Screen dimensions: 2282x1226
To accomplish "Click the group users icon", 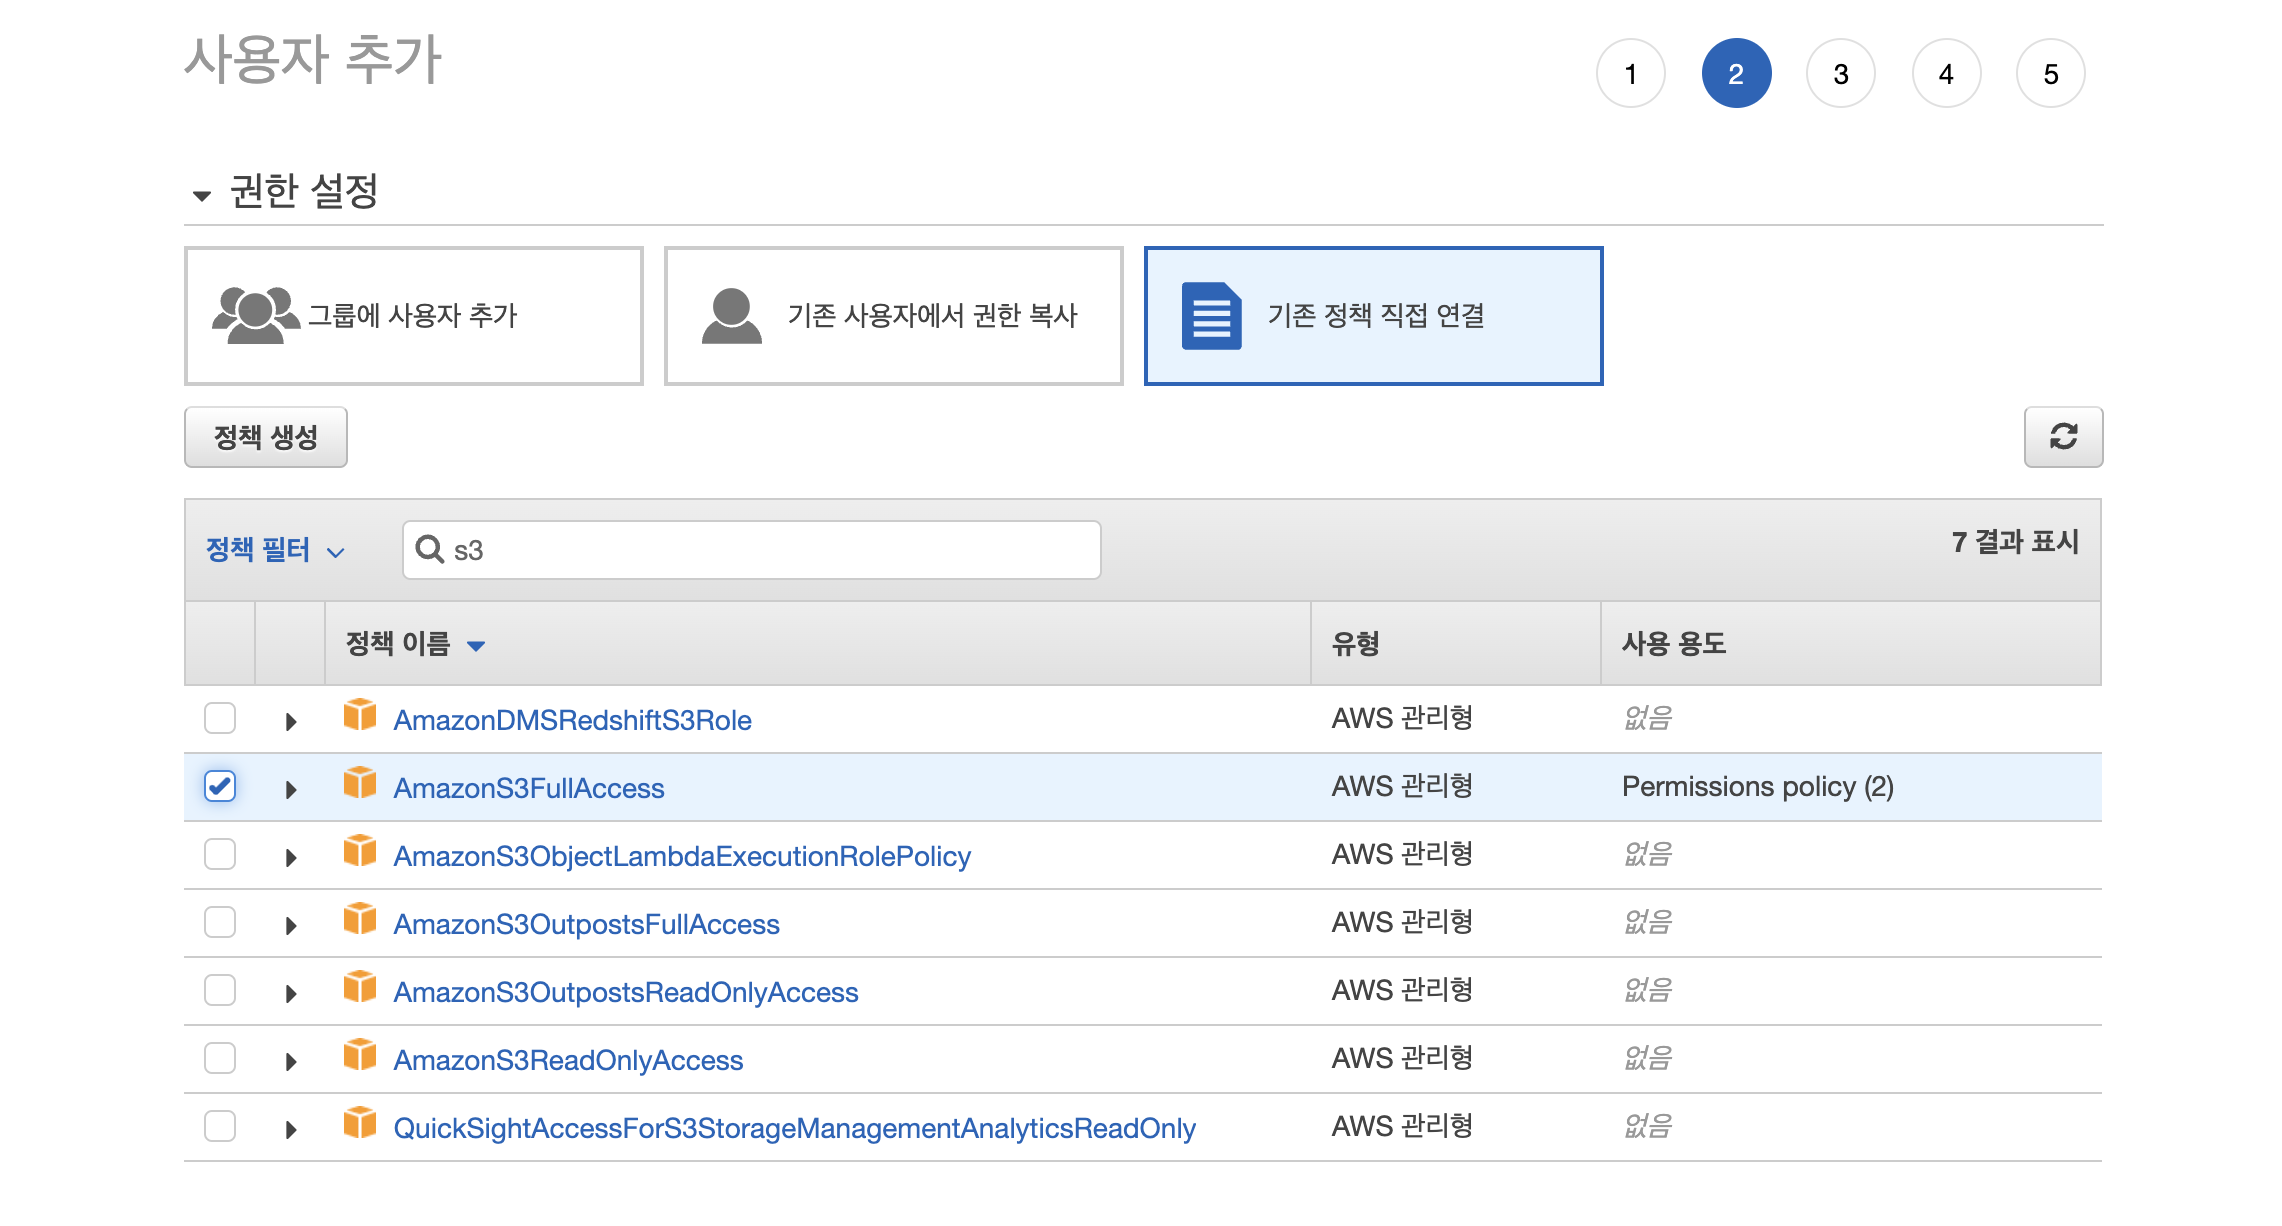I will (x=254, y=316).
